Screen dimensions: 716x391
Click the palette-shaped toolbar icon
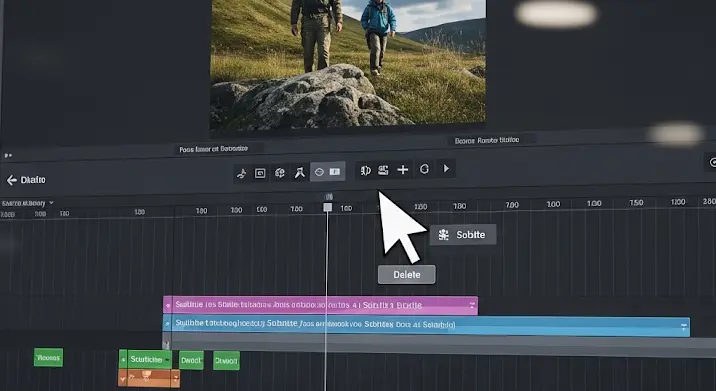pyautogui.click(x=279, y=173)
